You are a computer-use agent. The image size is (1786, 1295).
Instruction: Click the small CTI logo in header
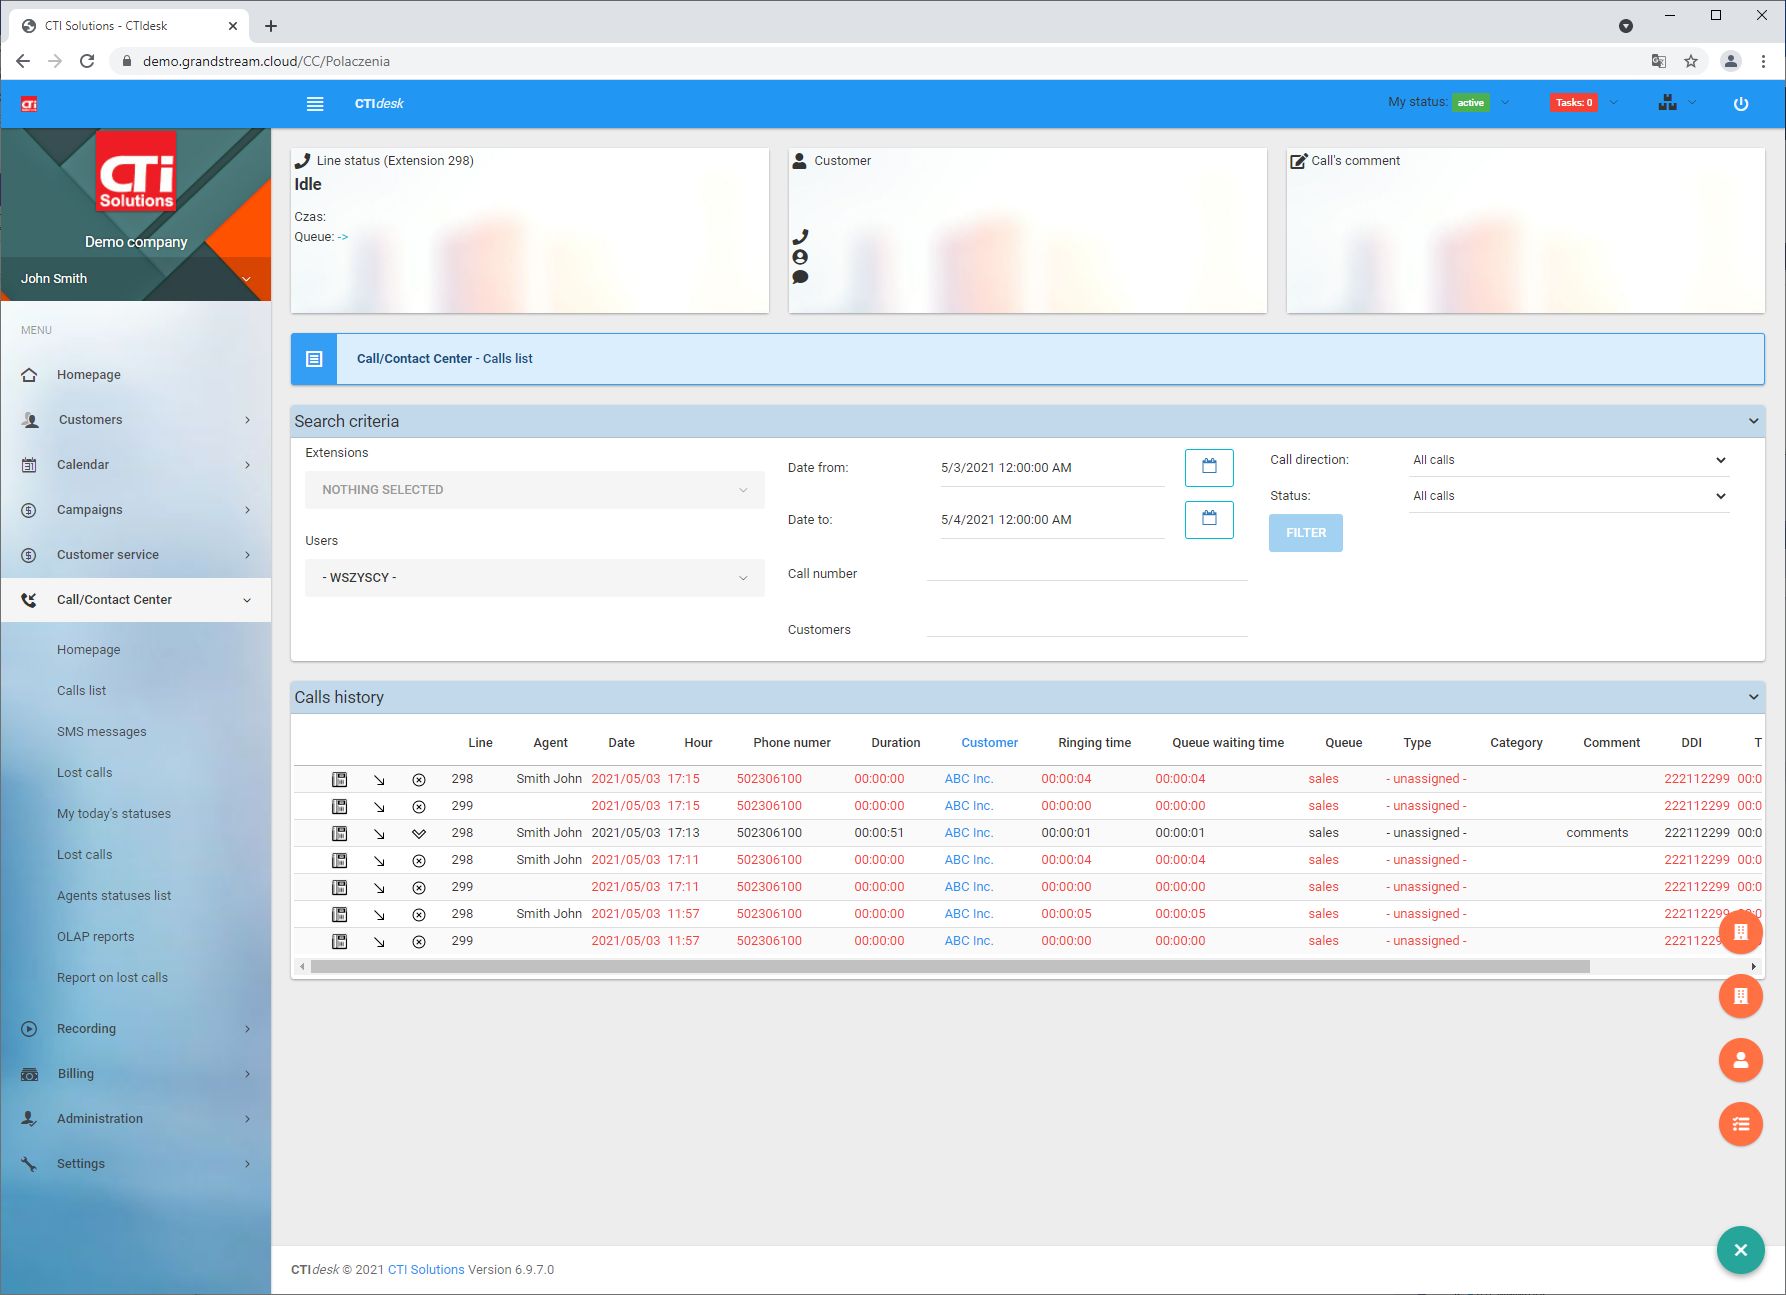coord(29,103)
